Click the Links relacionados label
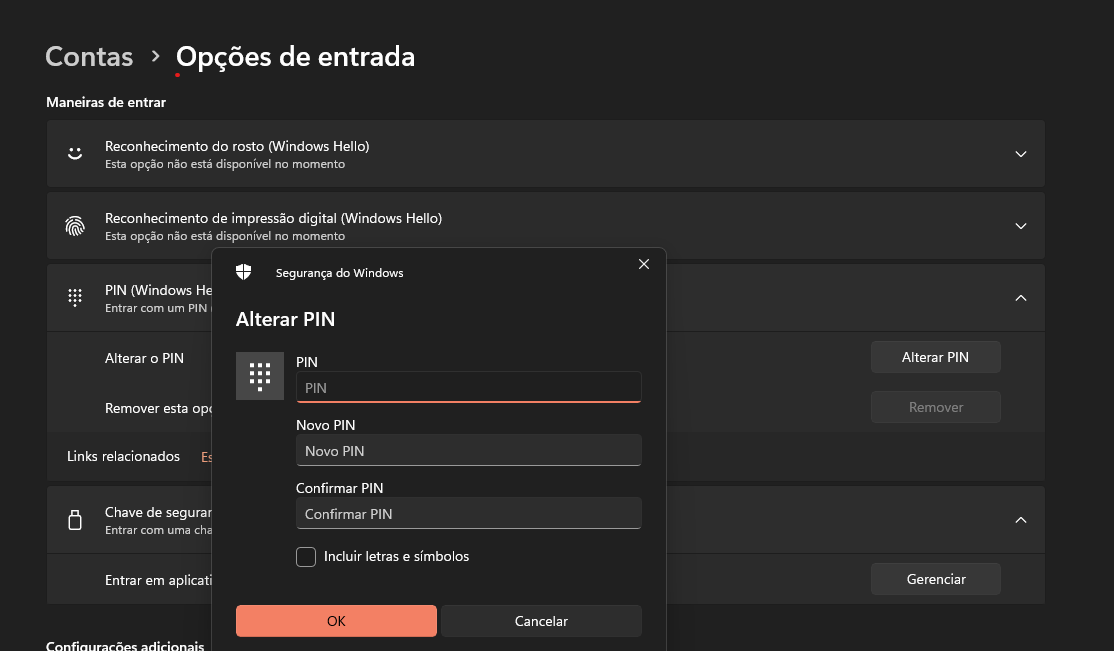Viewport: 1114px width, 651px height. click(x=124, y=456)
